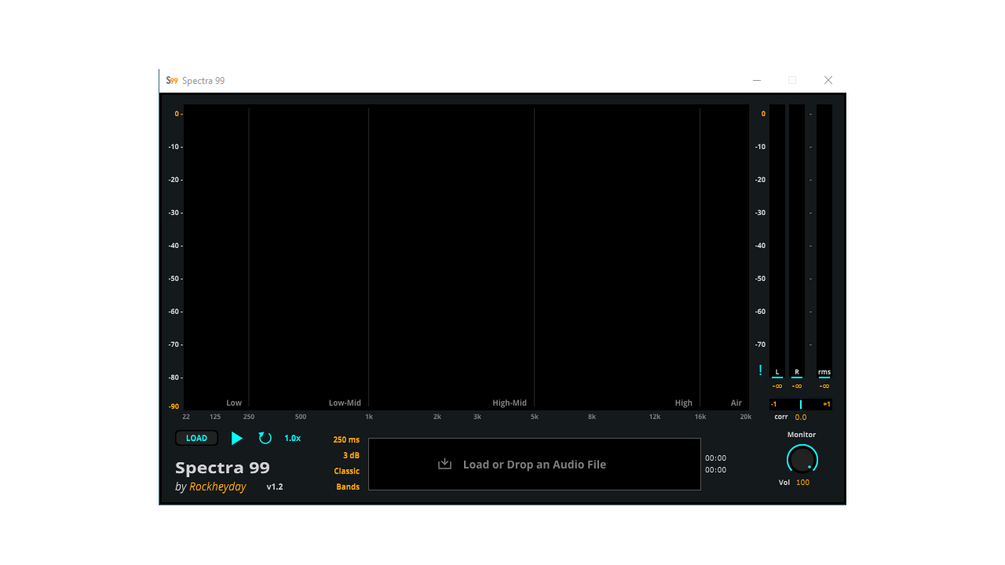The image size is (1005, 565).
Task: Click Load or Drop an Audio File area
Action: pyautogui.click(x=534, y=464)
